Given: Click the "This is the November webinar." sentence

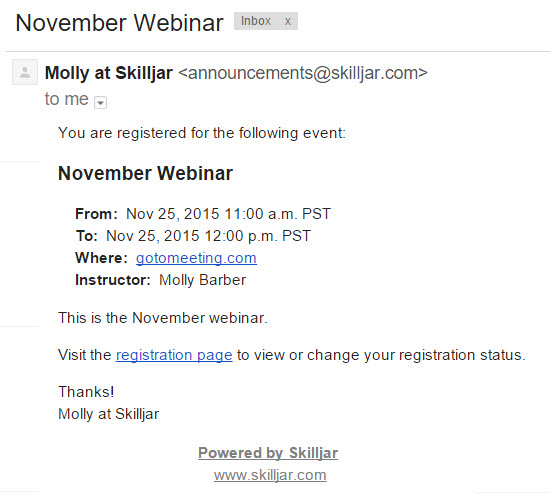Looking at the screenshot, I should point(163,318).
